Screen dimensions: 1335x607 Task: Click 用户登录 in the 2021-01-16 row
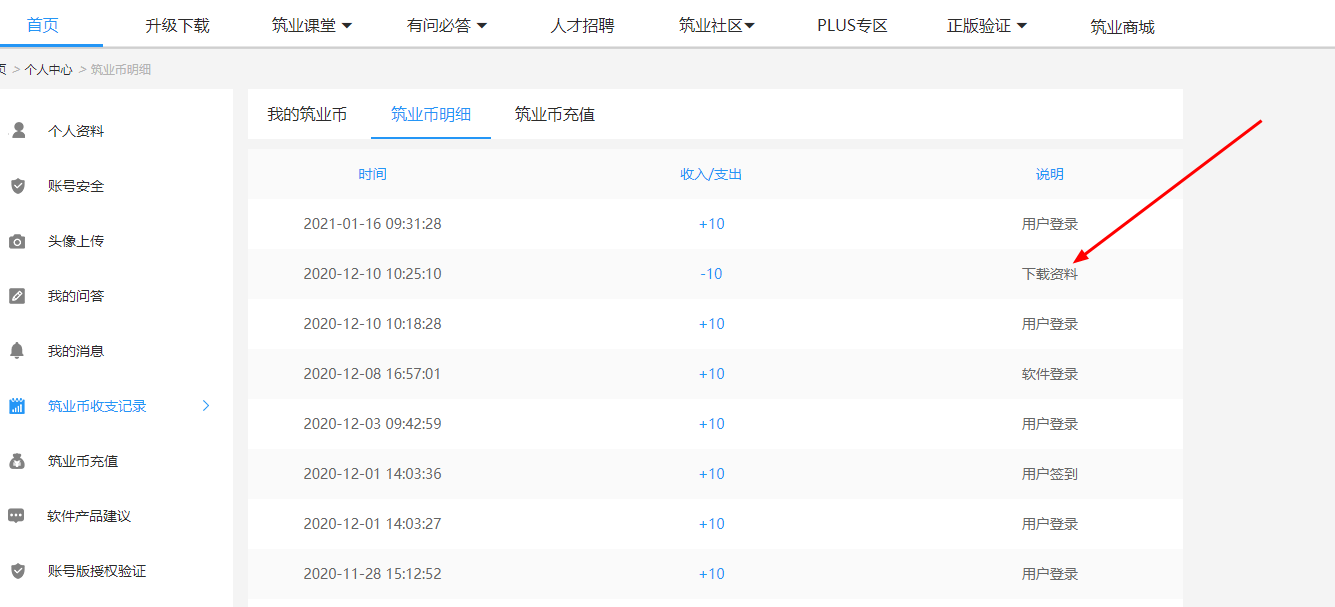coord(1050,224)
